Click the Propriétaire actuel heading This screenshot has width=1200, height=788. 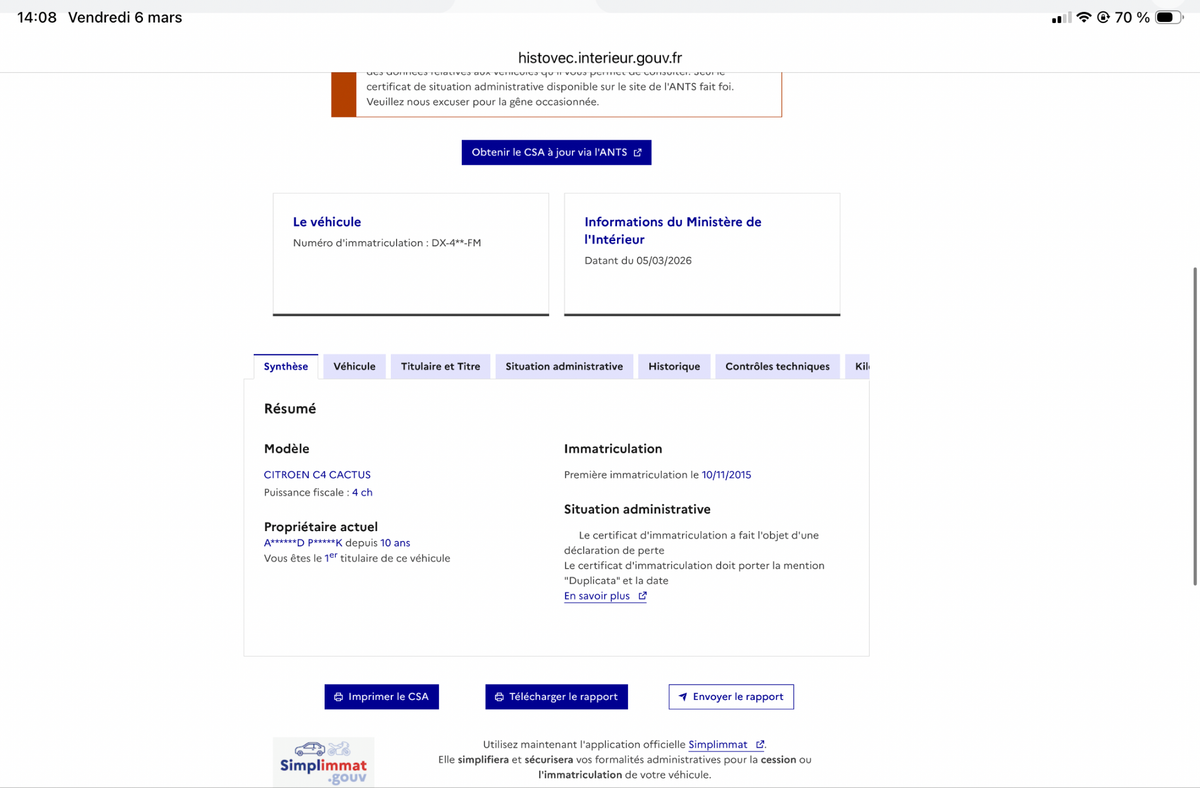(321, 527)
